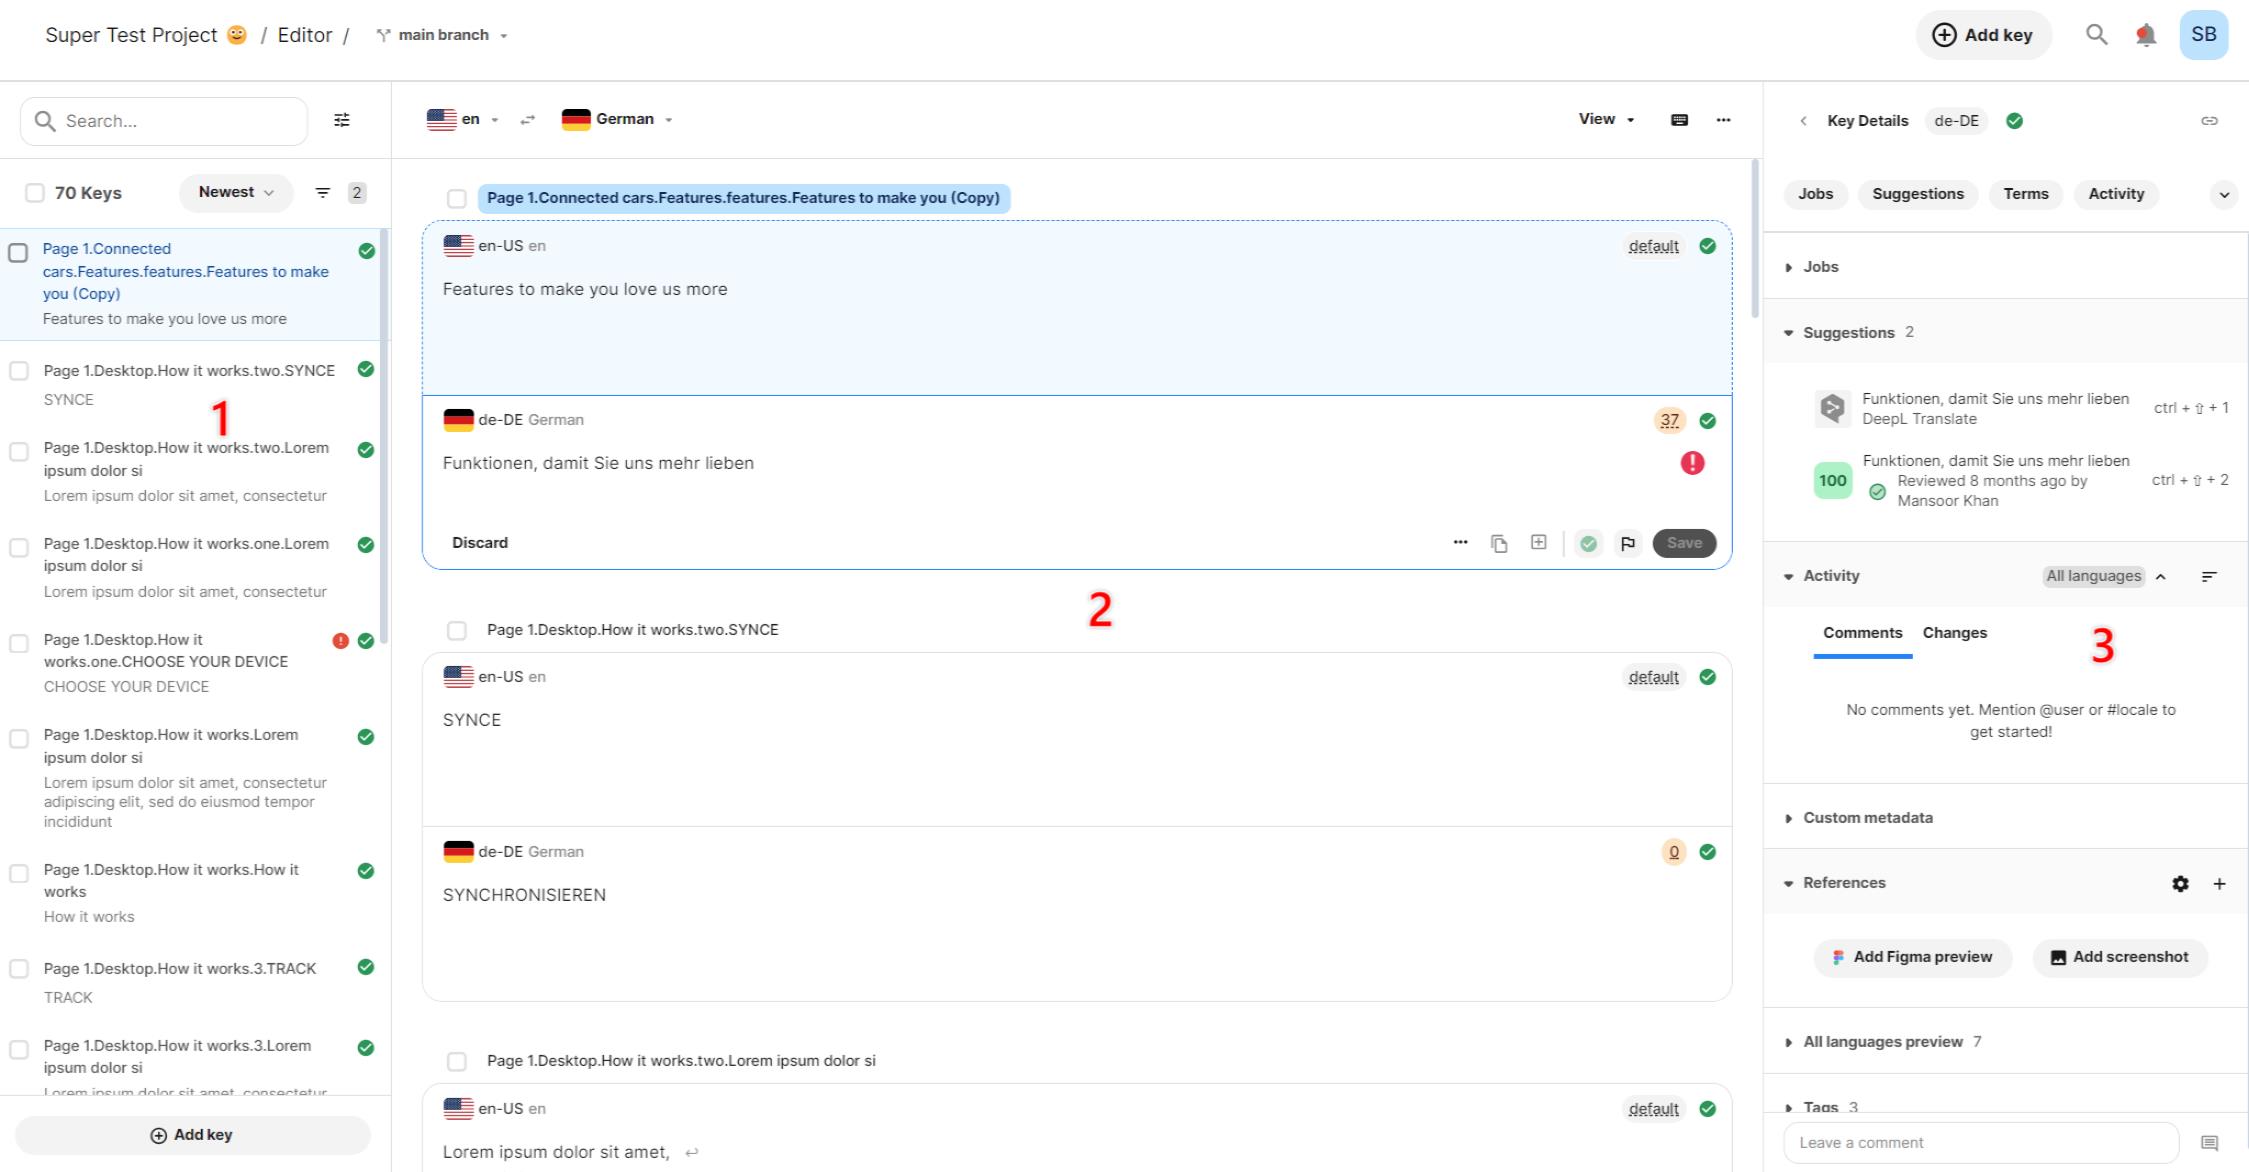Click the flag icon next to Save

pyautogui.click(x=1627, y=543)
